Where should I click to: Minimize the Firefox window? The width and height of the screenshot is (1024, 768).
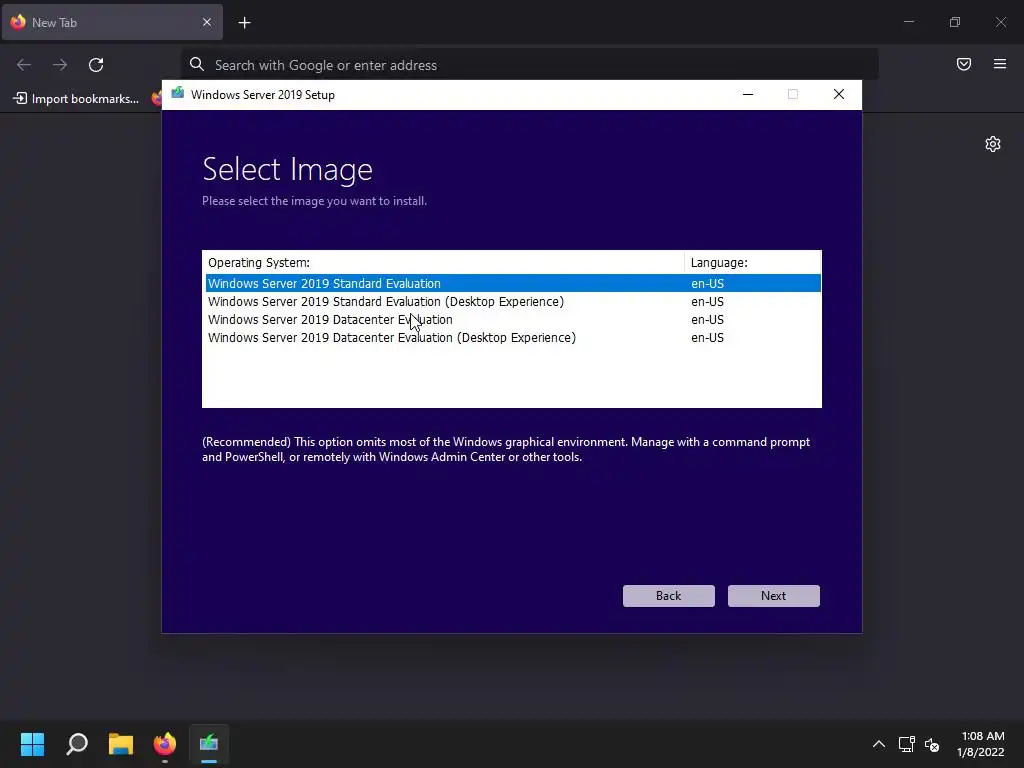pyautogui.click(x=909, y=22)
